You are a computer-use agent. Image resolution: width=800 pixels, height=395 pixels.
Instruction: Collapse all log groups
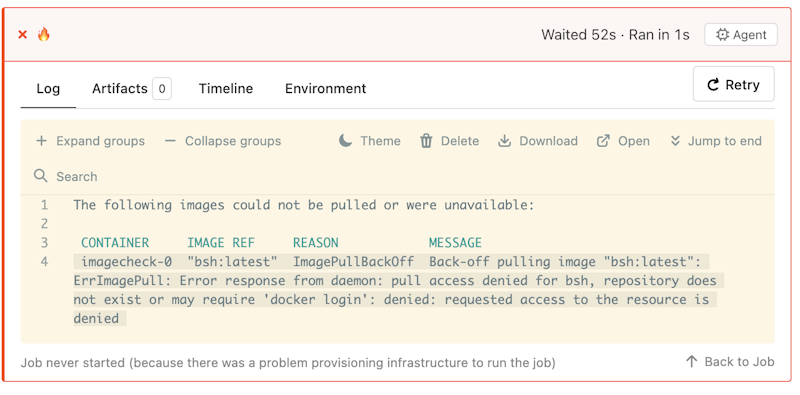[x=223, y=141]
